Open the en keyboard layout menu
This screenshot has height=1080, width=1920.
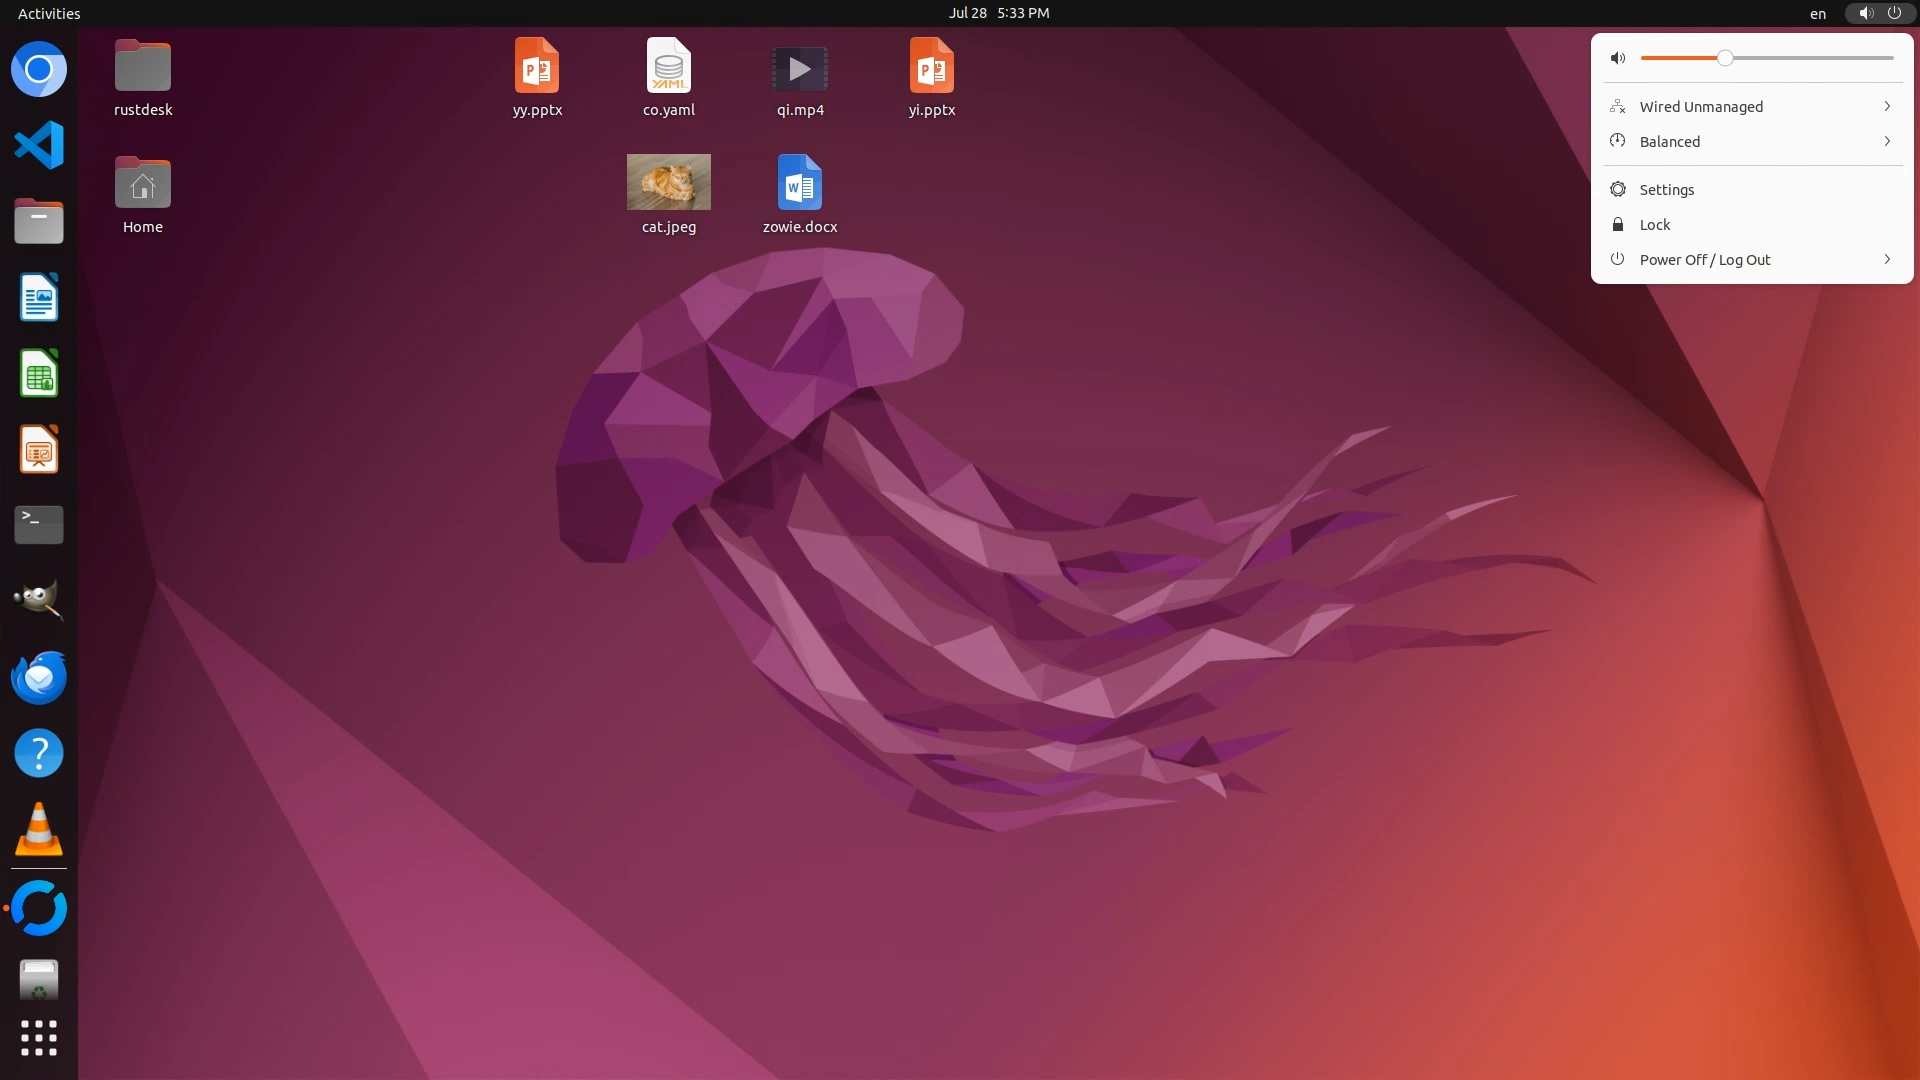click(1817, 13)
